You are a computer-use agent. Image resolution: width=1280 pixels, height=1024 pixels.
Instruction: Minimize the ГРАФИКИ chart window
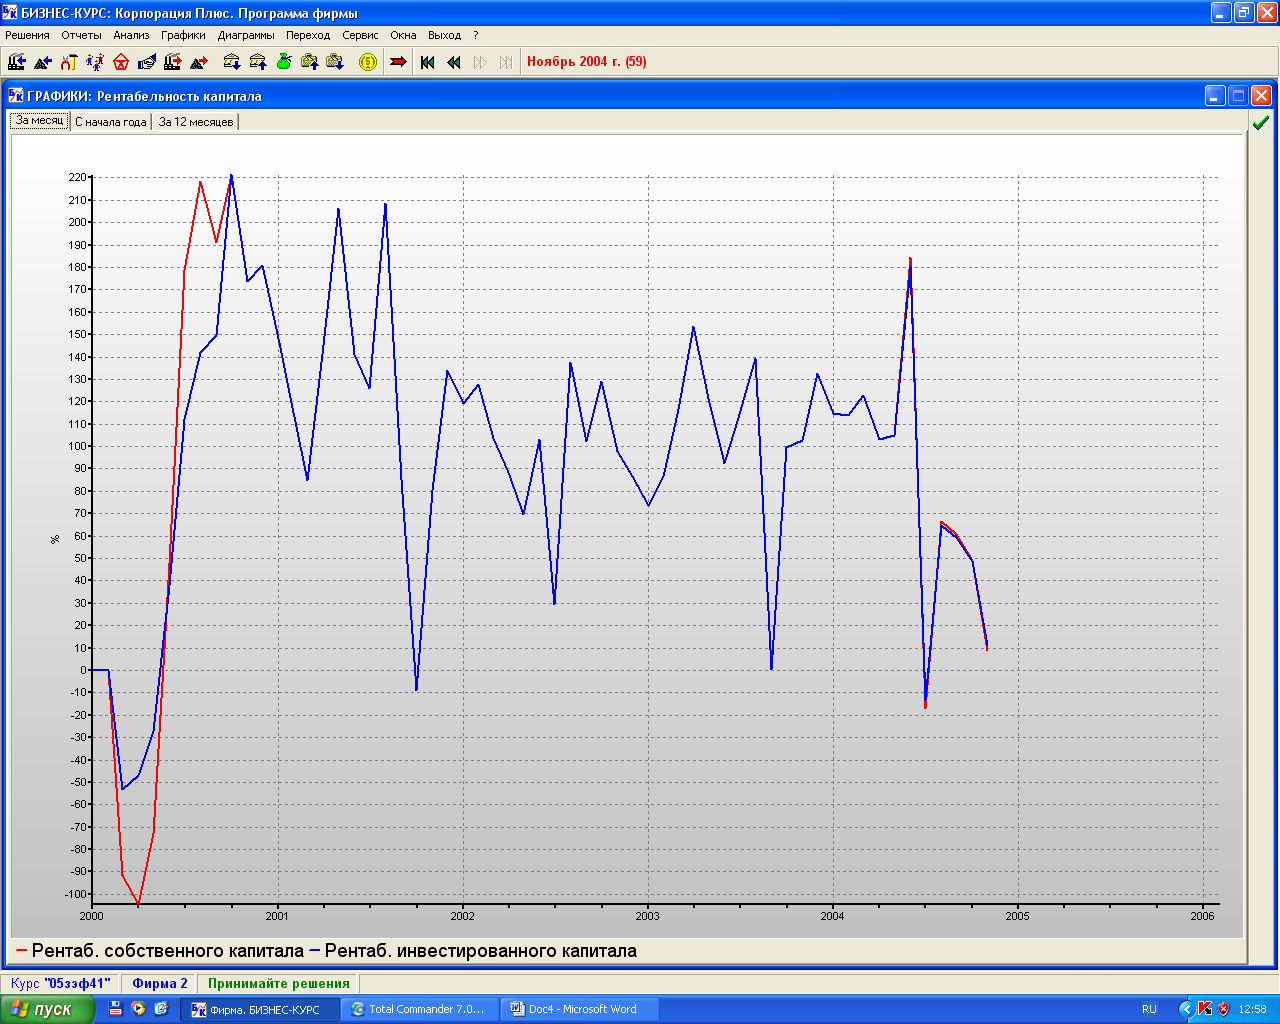(x=1215, y=96)
